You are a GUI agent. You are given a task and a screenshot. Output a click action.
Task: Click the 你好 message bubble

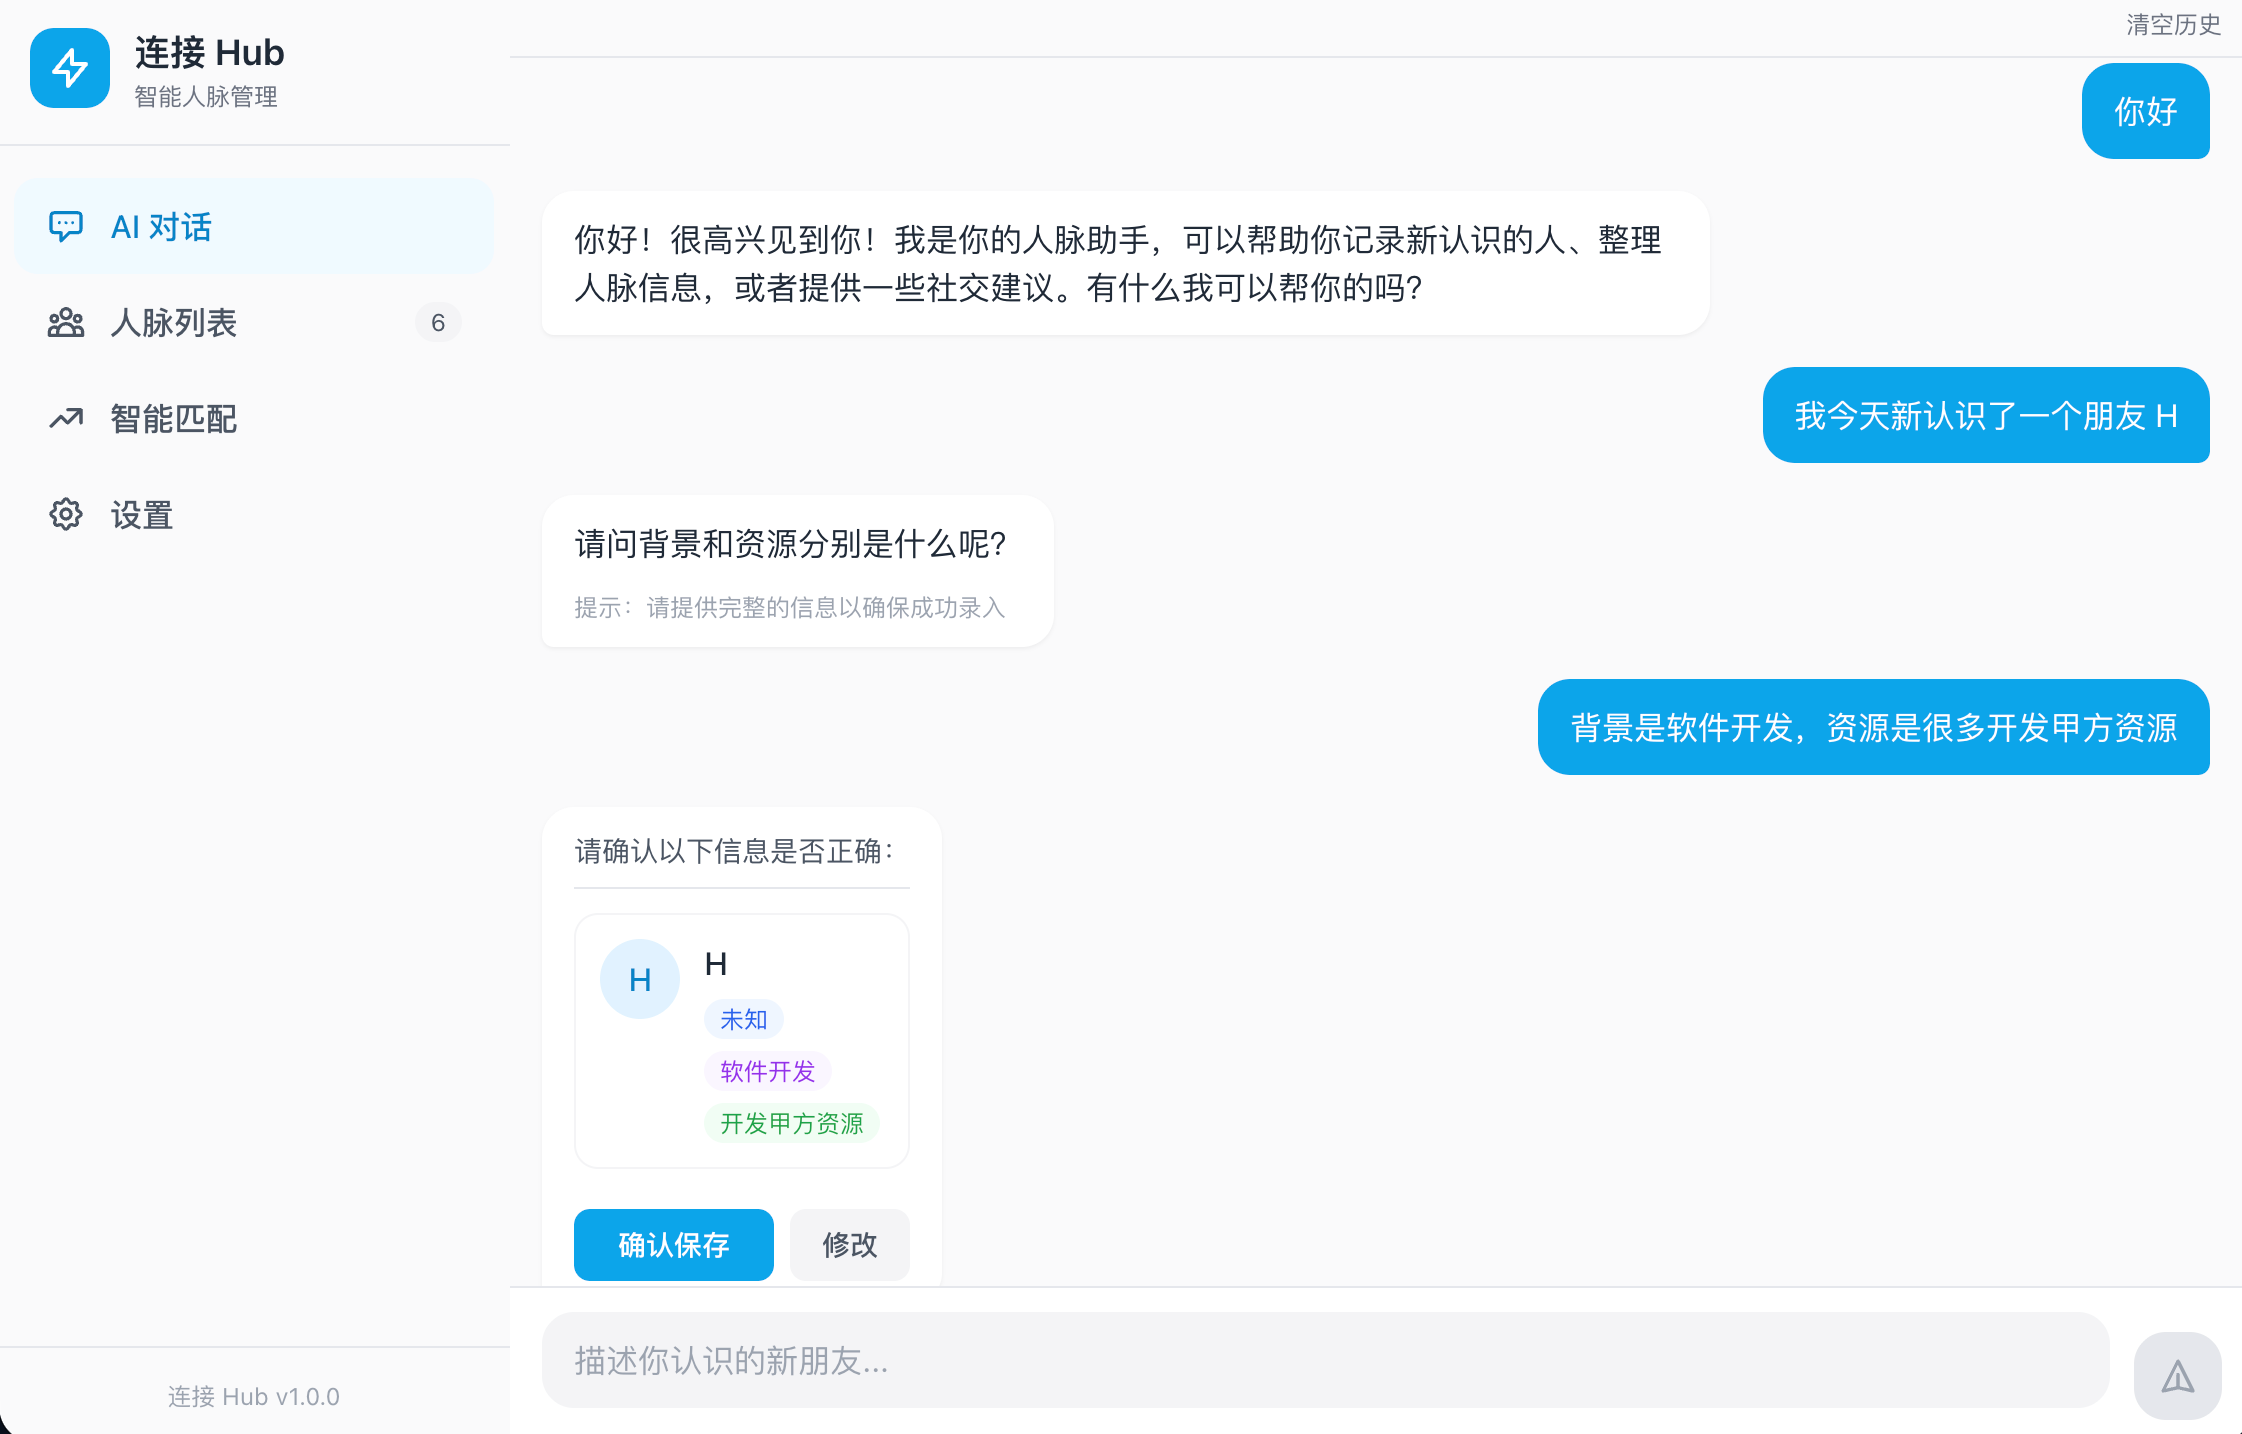(2146, 112)
